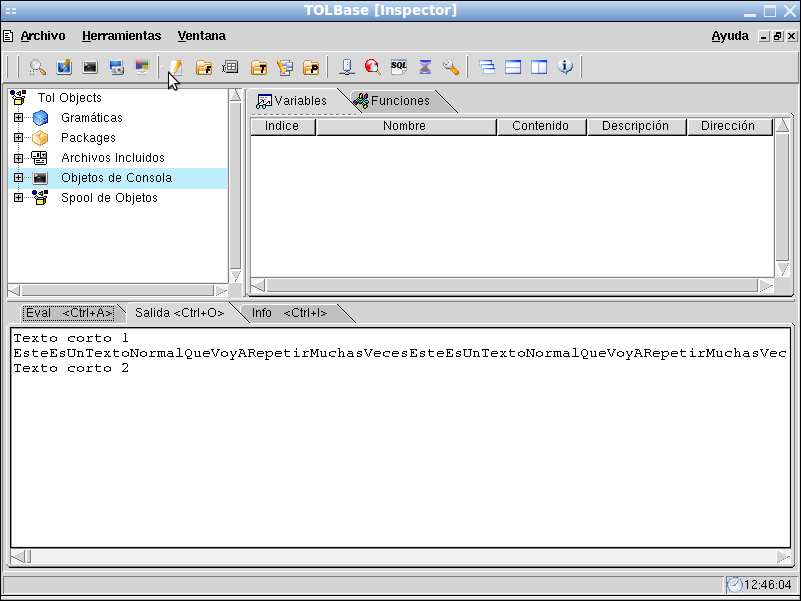Click the cascade windows icon in toolbar
Image resolution: width=801 pixels, height=601 pixels.
point(487,67)
